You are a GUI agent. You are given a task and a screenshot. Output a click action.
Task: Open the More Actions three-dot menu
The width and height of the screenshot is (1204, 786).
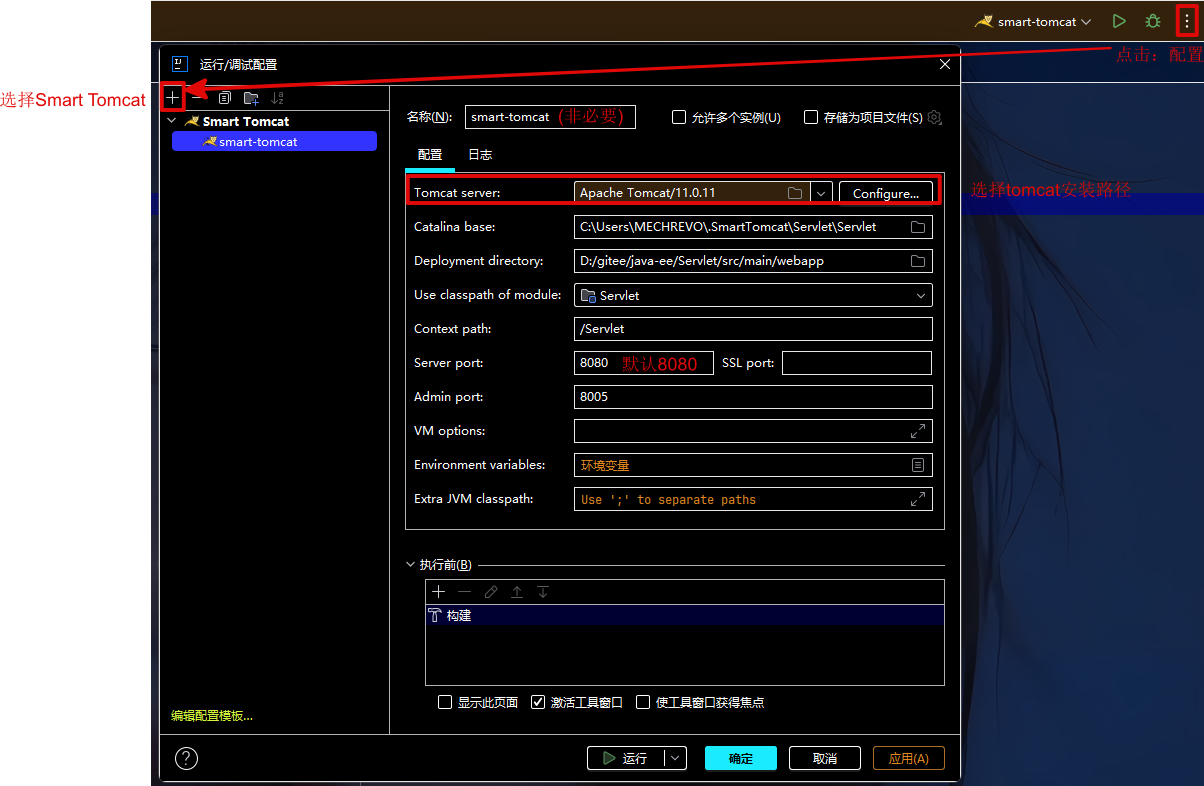pos(1186,21)
